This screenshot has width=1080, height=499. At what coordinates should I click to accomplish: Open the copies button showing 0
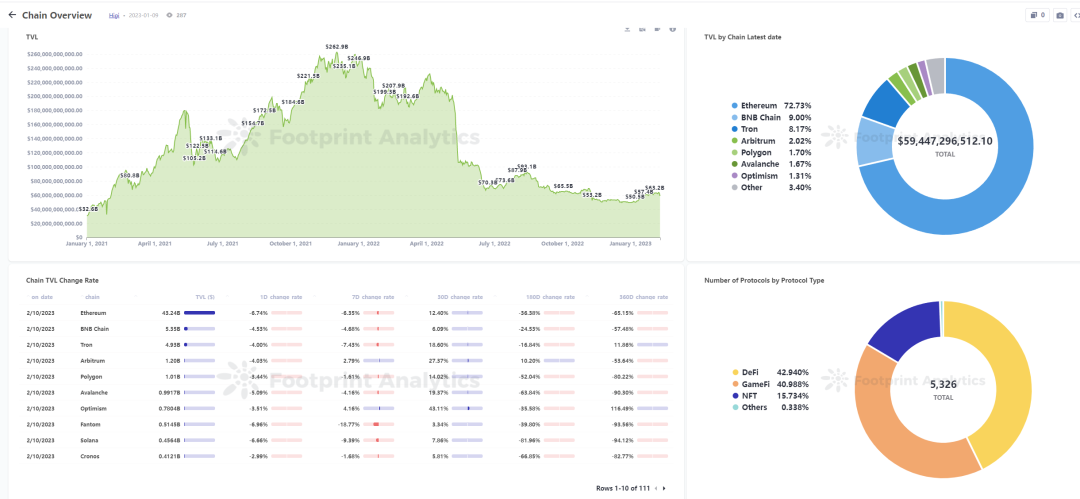(x=1037, y=15)
